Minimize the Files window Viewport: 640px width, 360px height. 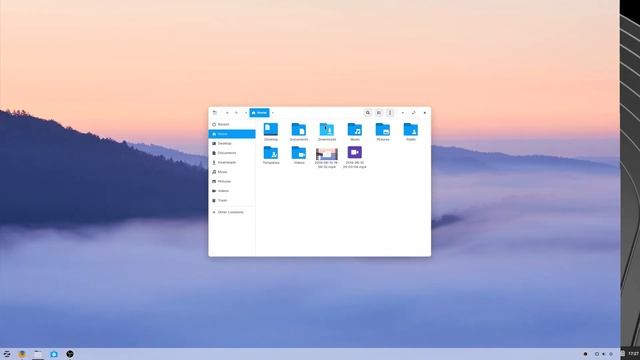pyautogui.click(x=402, y=113)
